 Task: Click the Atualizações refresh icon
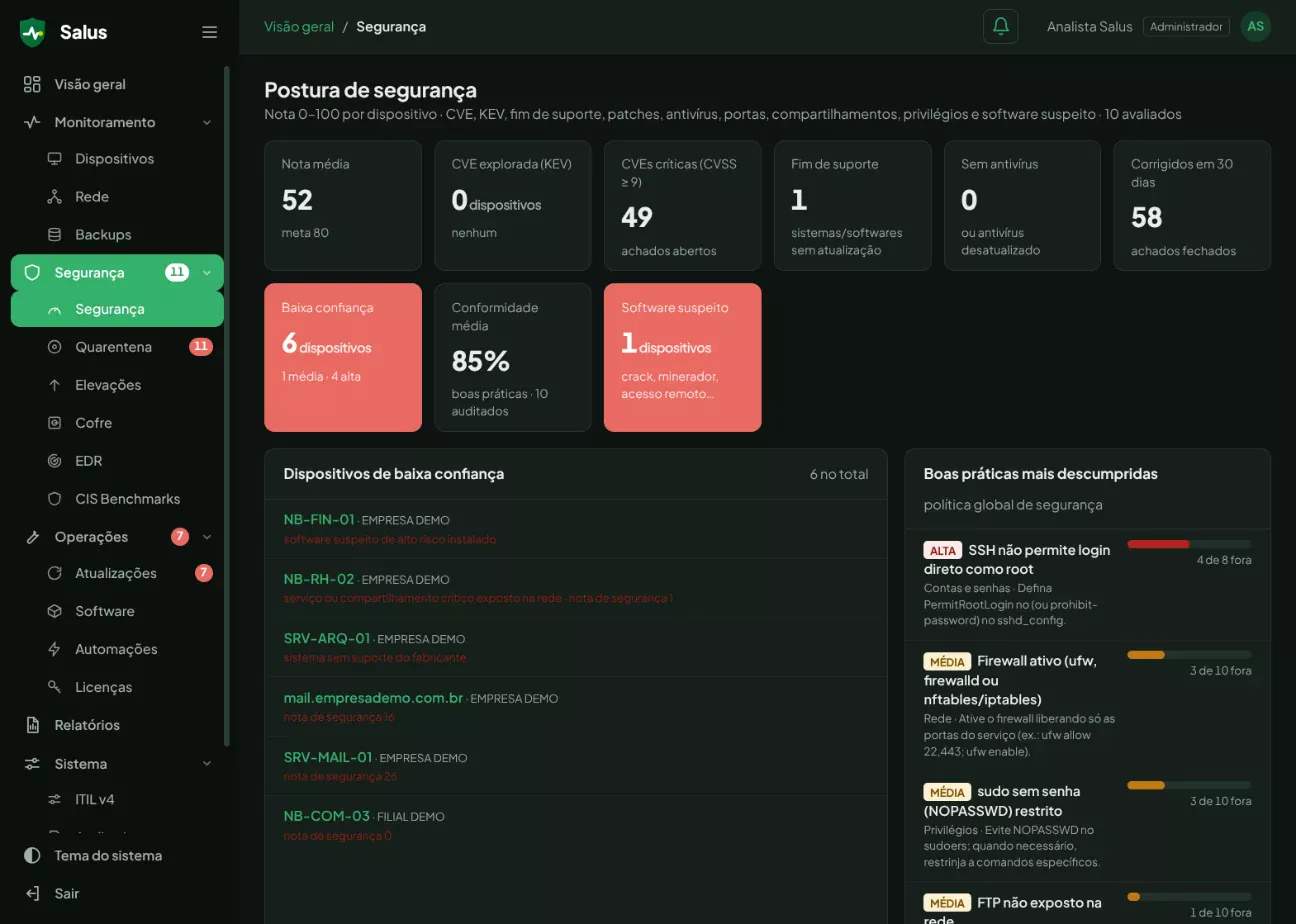point(54,573)
